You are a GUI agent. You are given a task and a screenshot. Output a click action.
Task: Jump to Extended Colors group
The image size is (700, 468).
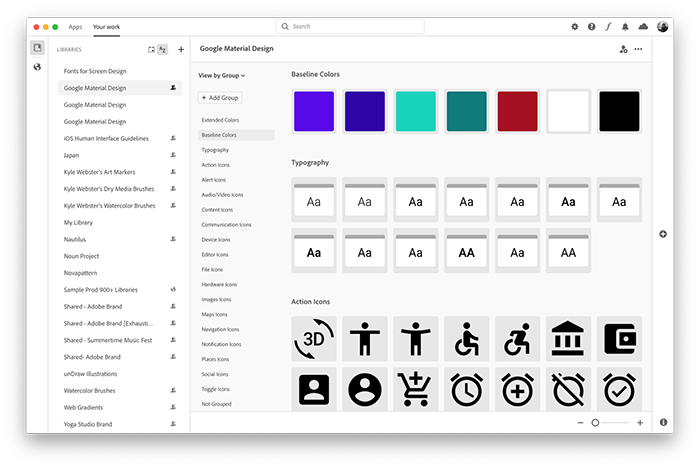(x=220, y=120)
